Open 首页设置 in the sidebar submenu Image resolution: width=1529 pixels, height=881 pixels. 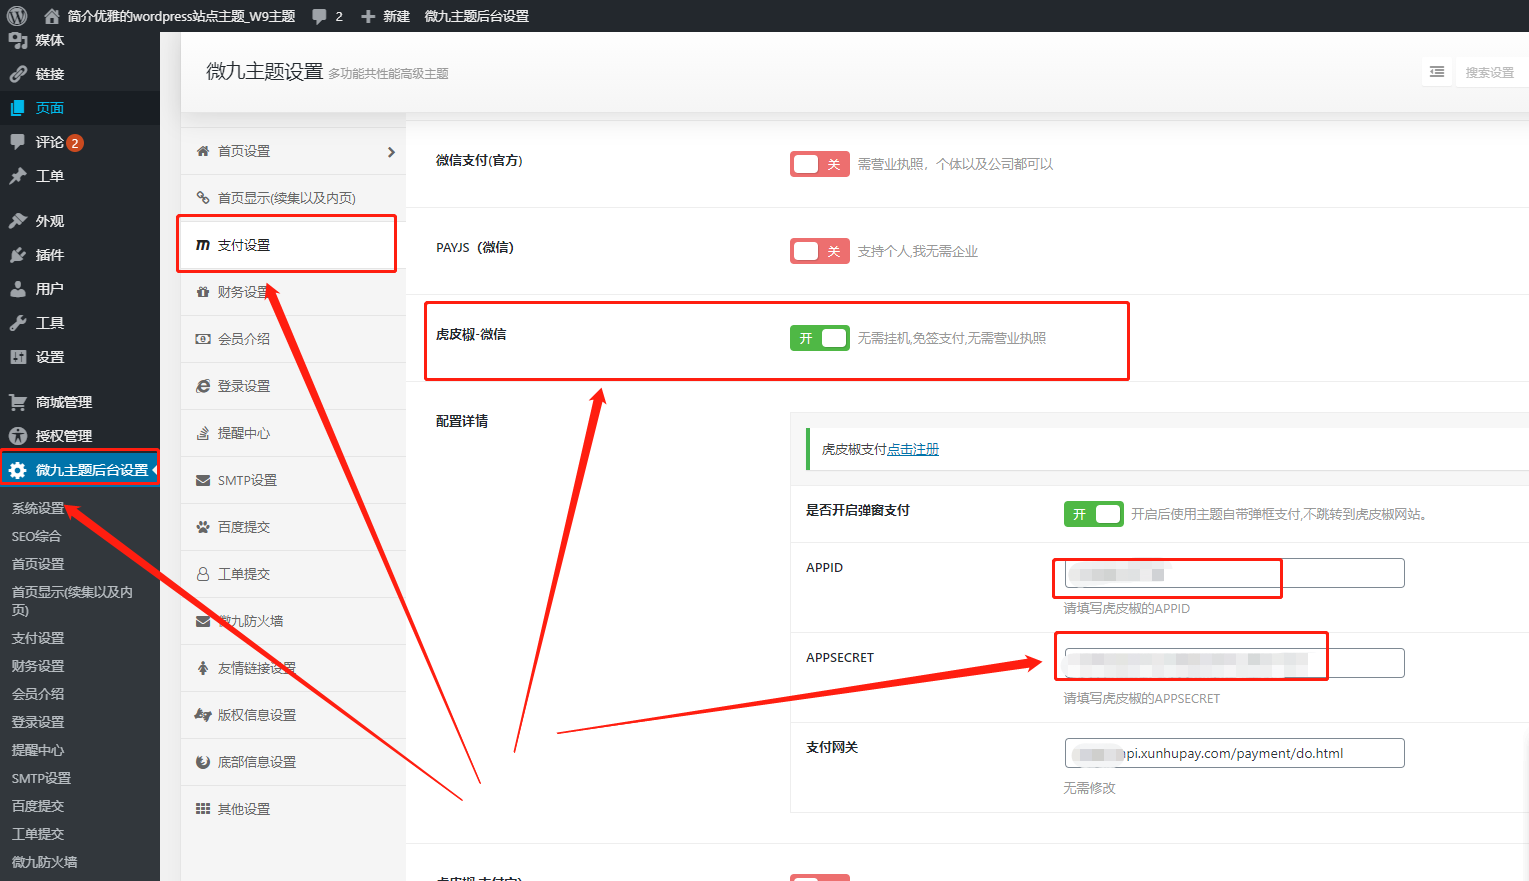coord(38,564)
